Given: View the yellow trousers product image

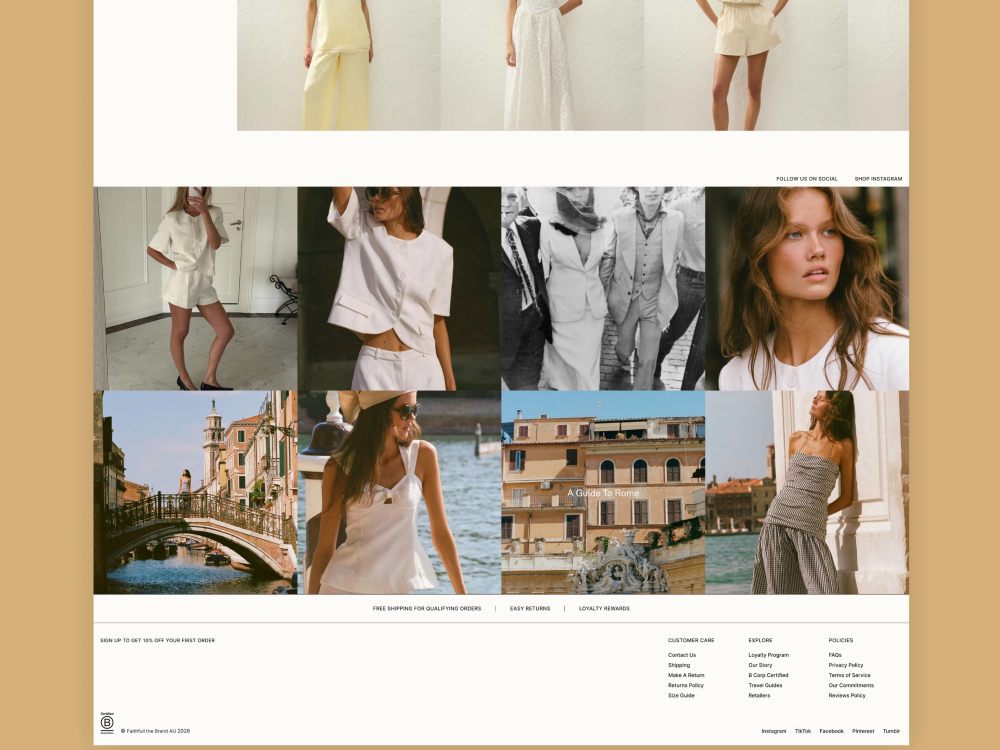Looking at the screenshot, I should (339, 65).
